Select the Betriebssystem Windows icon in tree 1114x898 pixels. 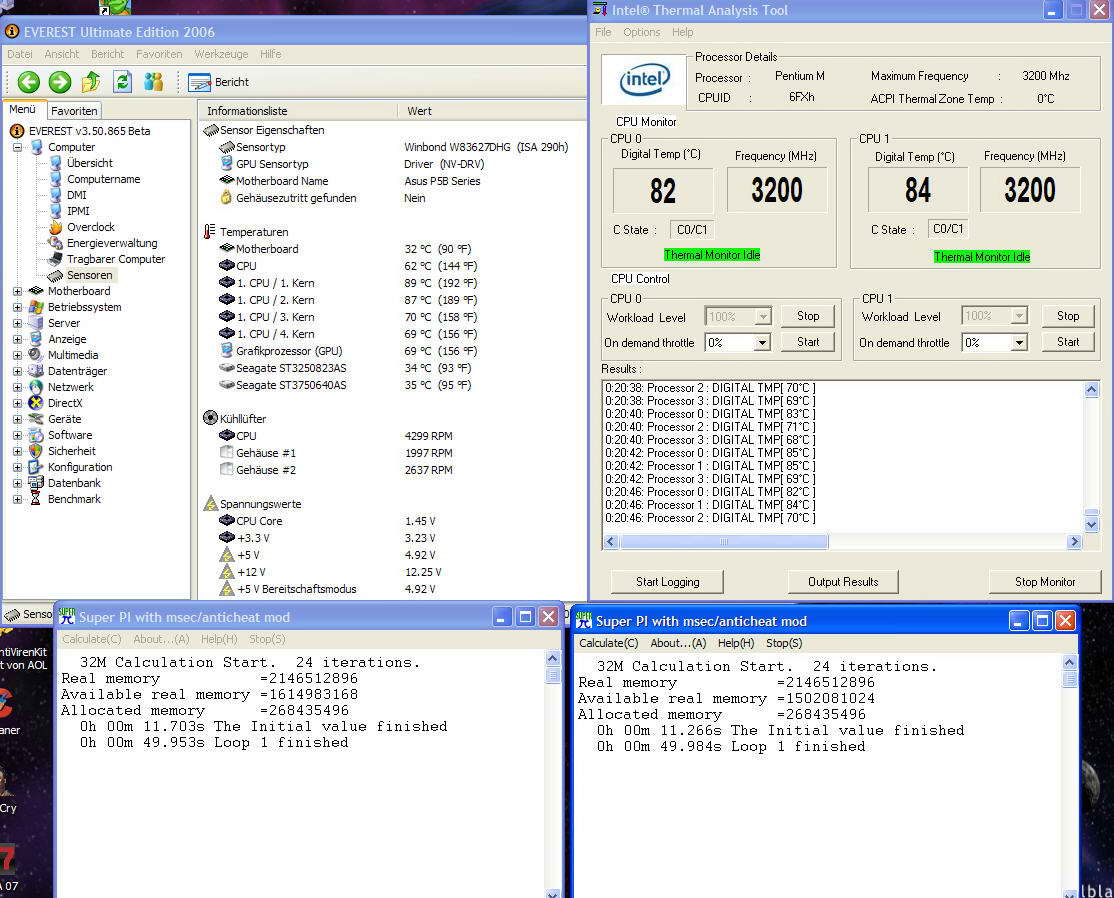tap(36, 307)
